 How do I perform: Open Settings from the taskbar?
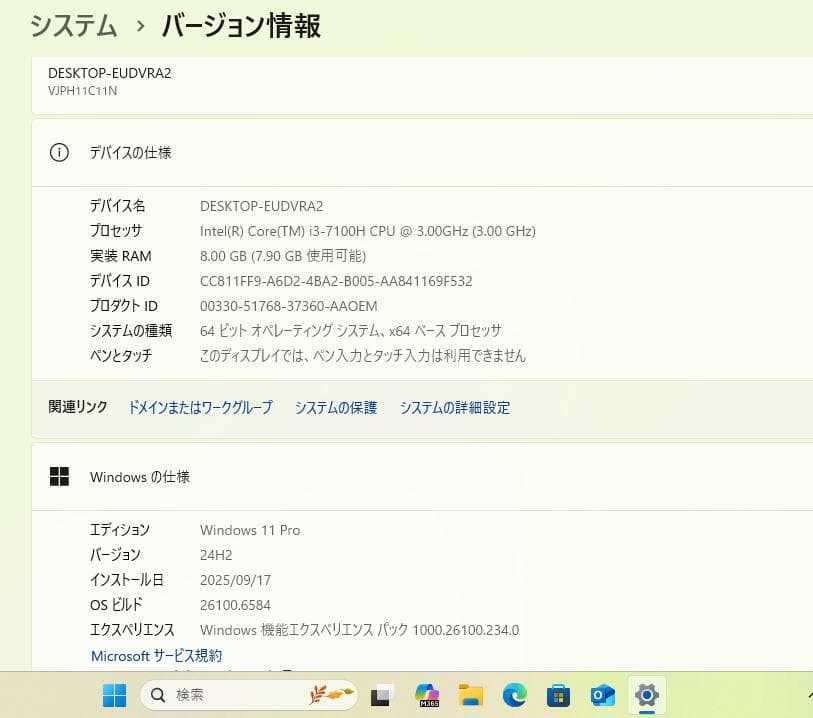[646, 694]
